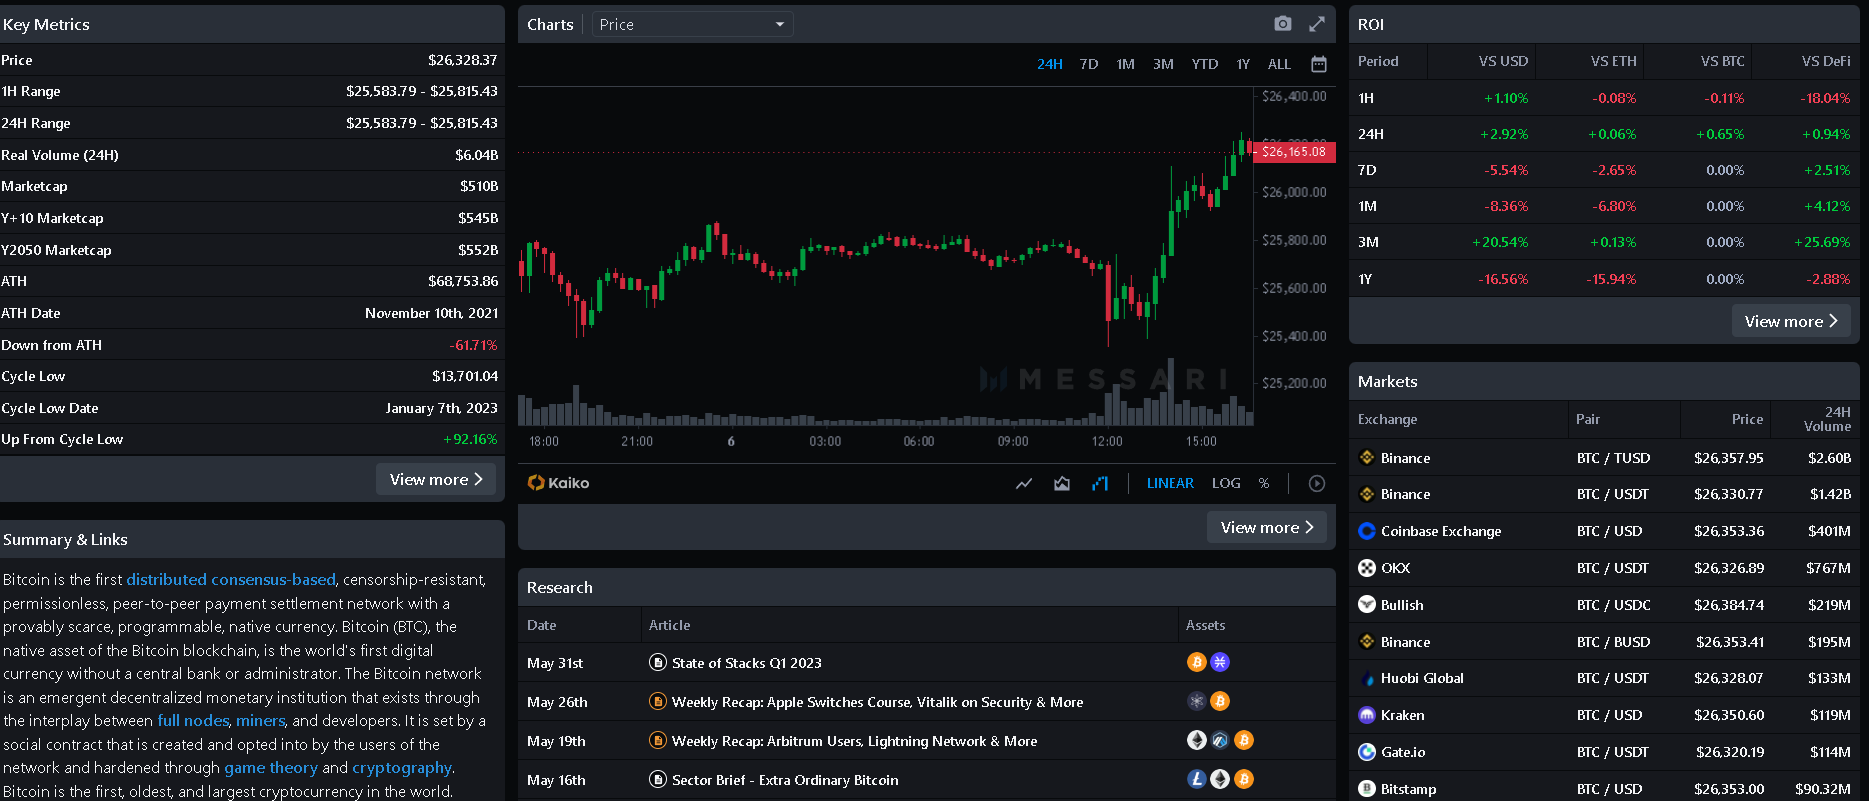Set chart scale to LINEAR
The width and height of the screenshot is (1869, 801).
pos(1170,483)
